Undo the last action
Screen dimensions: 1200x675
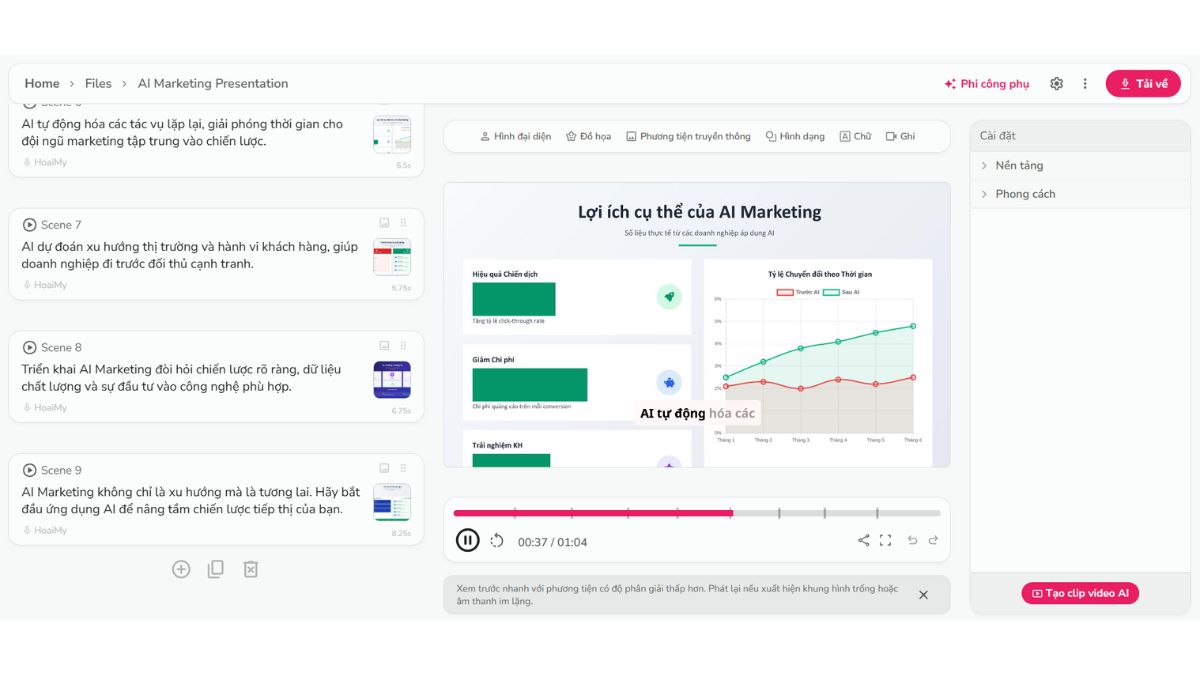(912, 540)
